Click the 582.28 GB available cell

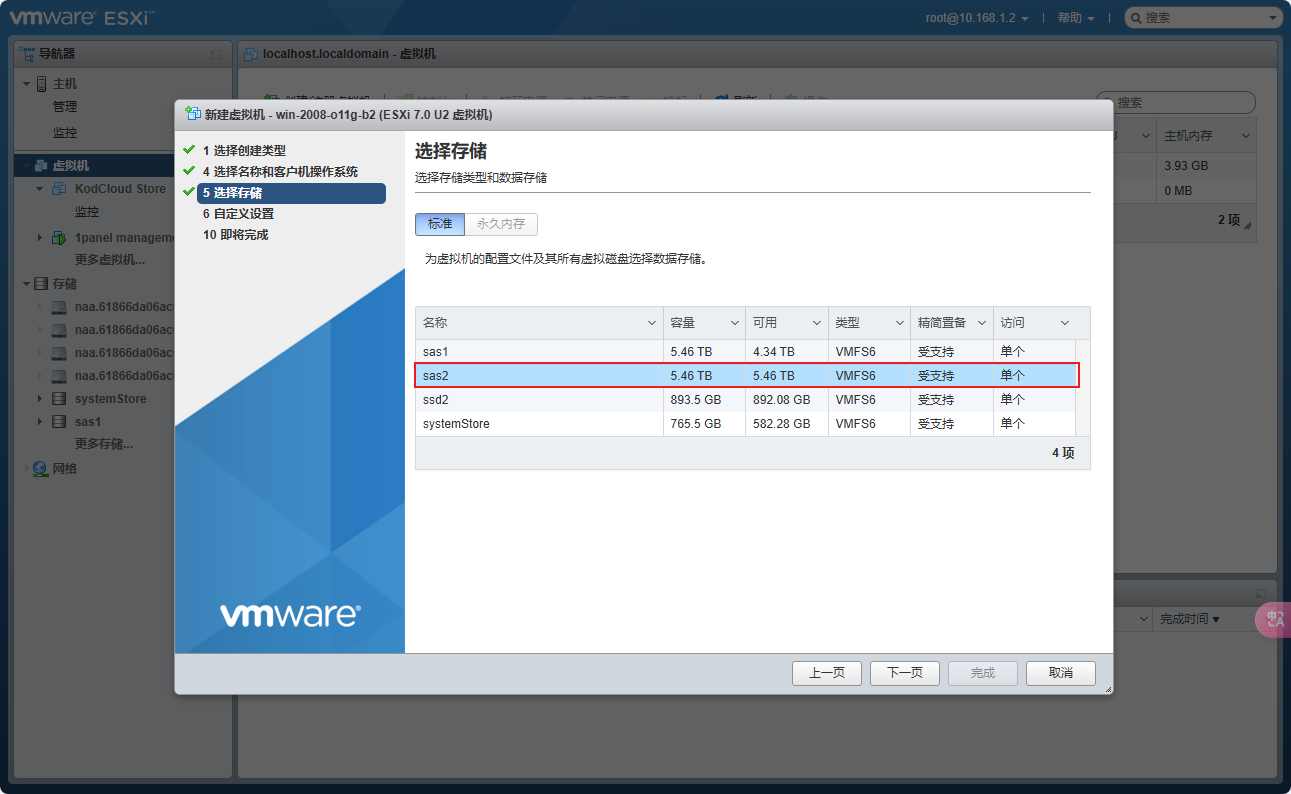(786, 424)
